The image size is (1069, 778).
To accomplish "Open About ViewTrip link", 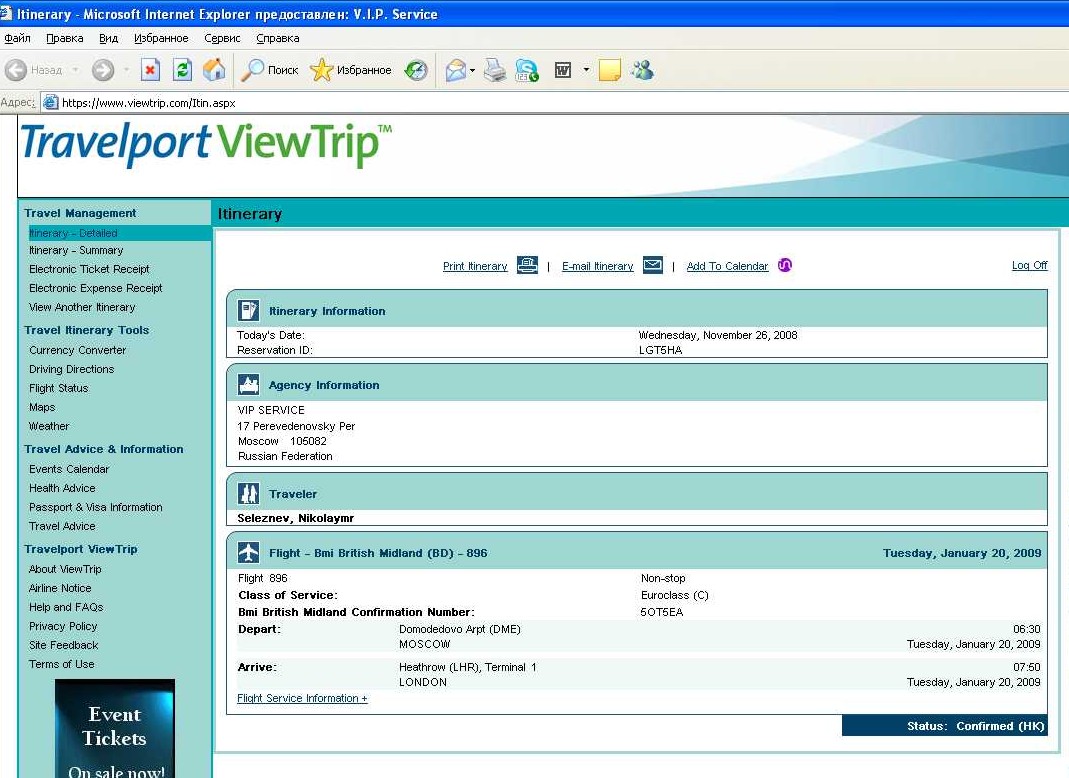I will (x=65, y=569).
